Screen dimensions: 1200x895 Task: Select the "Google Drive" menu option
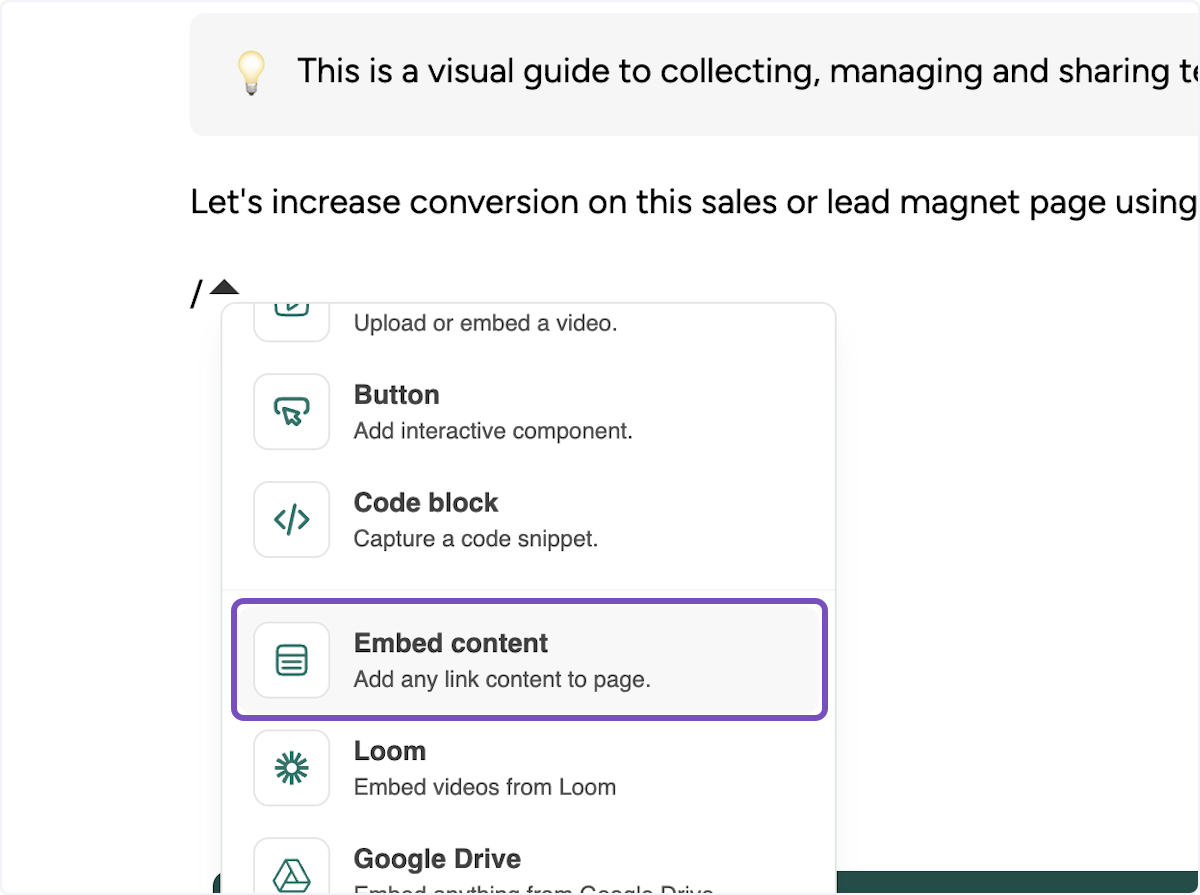(437, 859)
